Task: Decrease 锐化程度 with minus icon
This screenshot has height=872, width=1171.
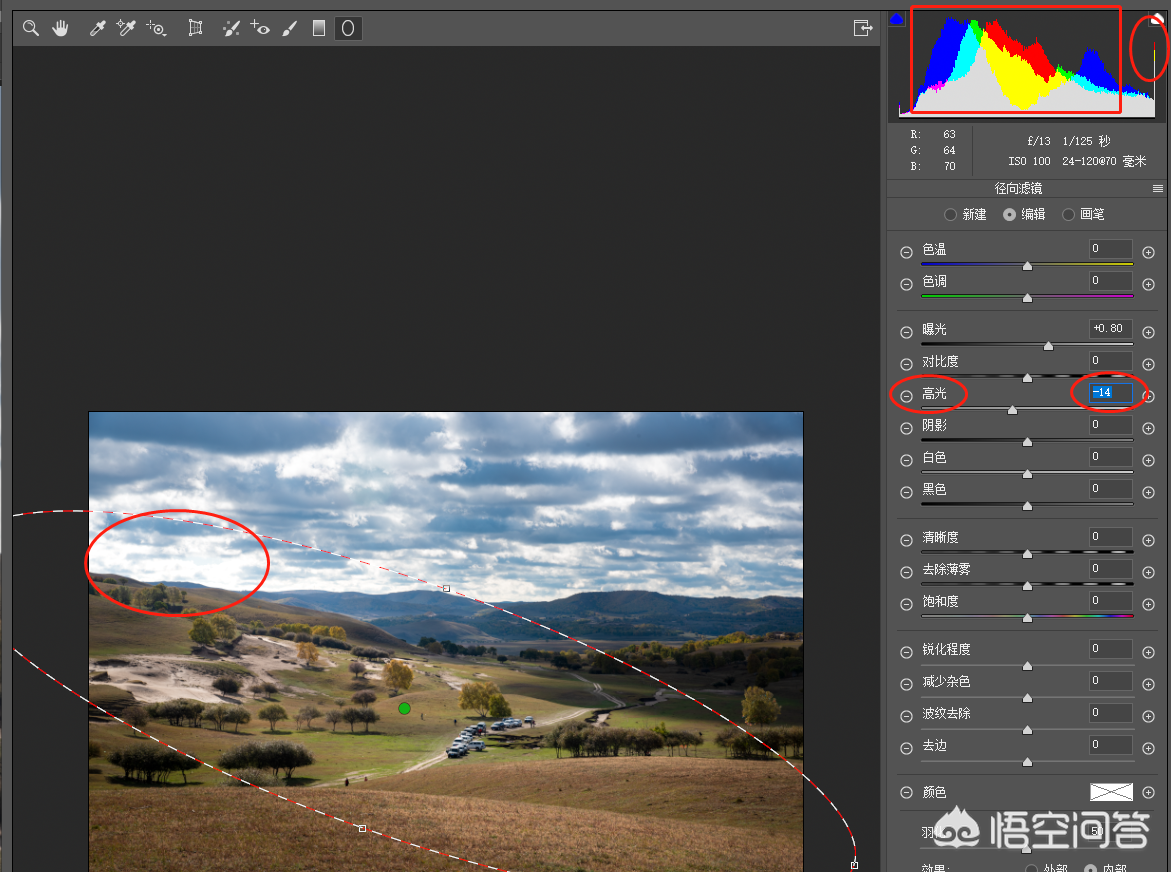Action: 906,653
